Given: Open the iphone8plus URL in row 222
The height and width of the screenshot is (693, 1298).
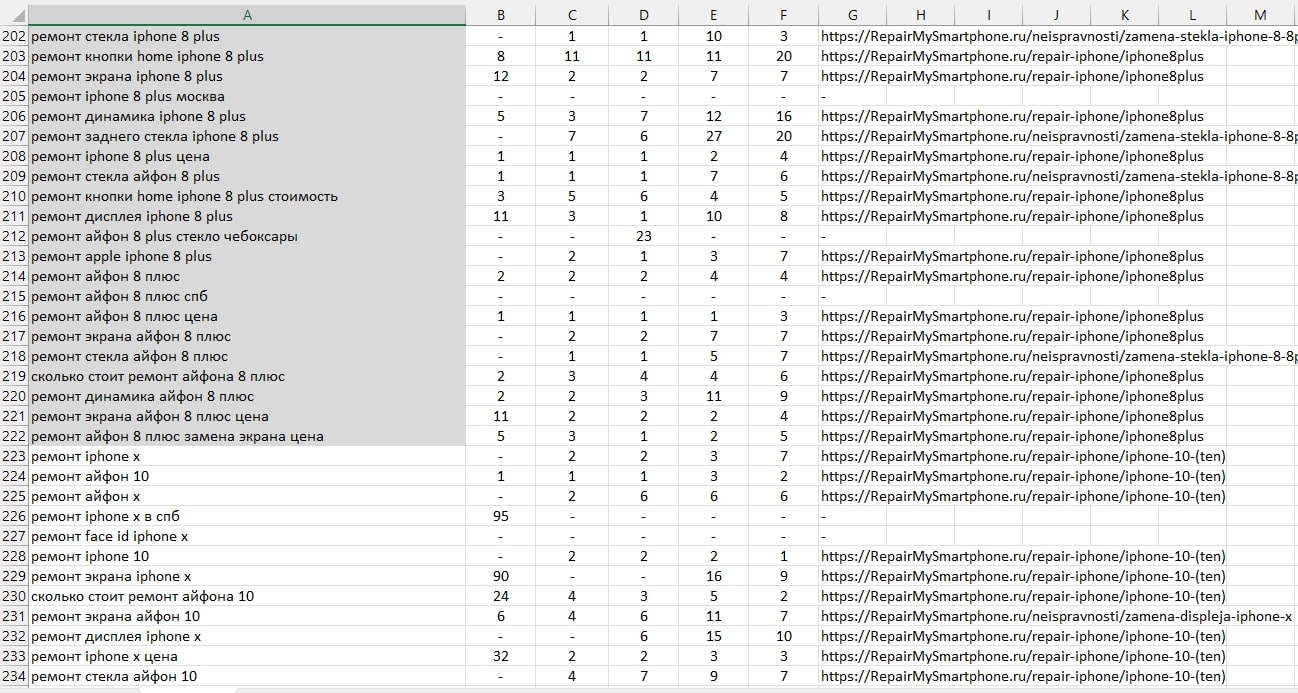Looking at the screenshot, I should 1012,436.
